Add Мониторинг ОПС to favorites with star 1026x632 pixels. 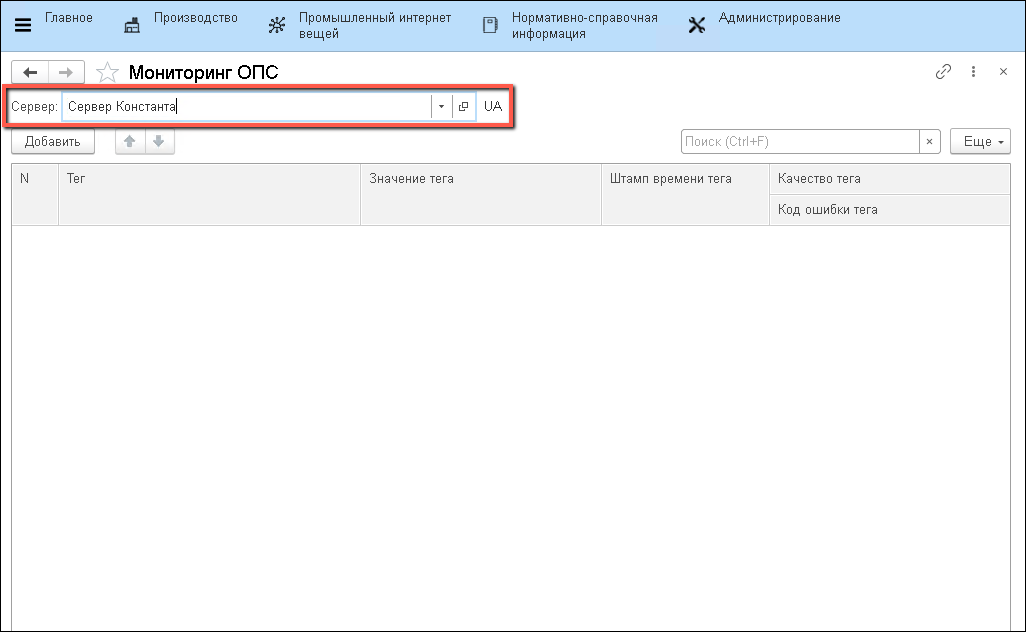point(107,73)
